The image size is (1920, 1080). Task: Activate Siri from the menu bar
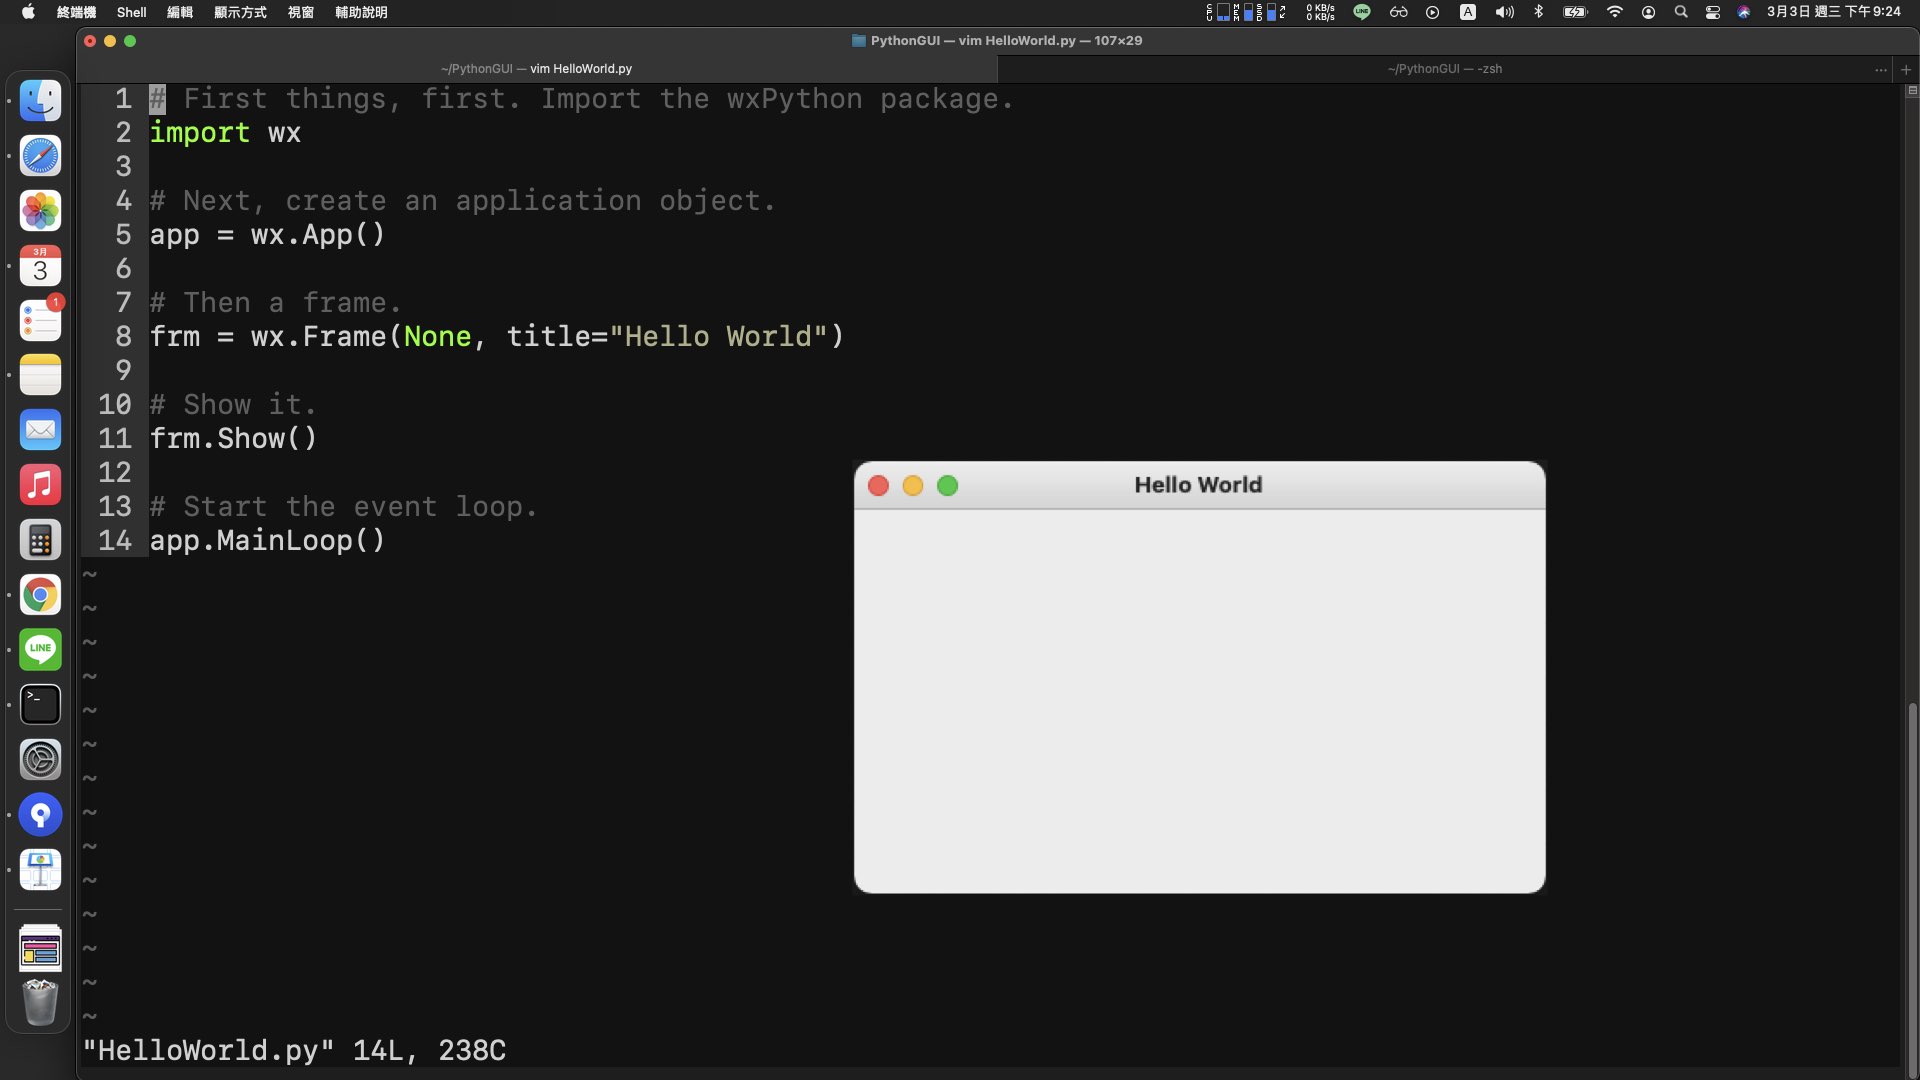[1744, 12]
